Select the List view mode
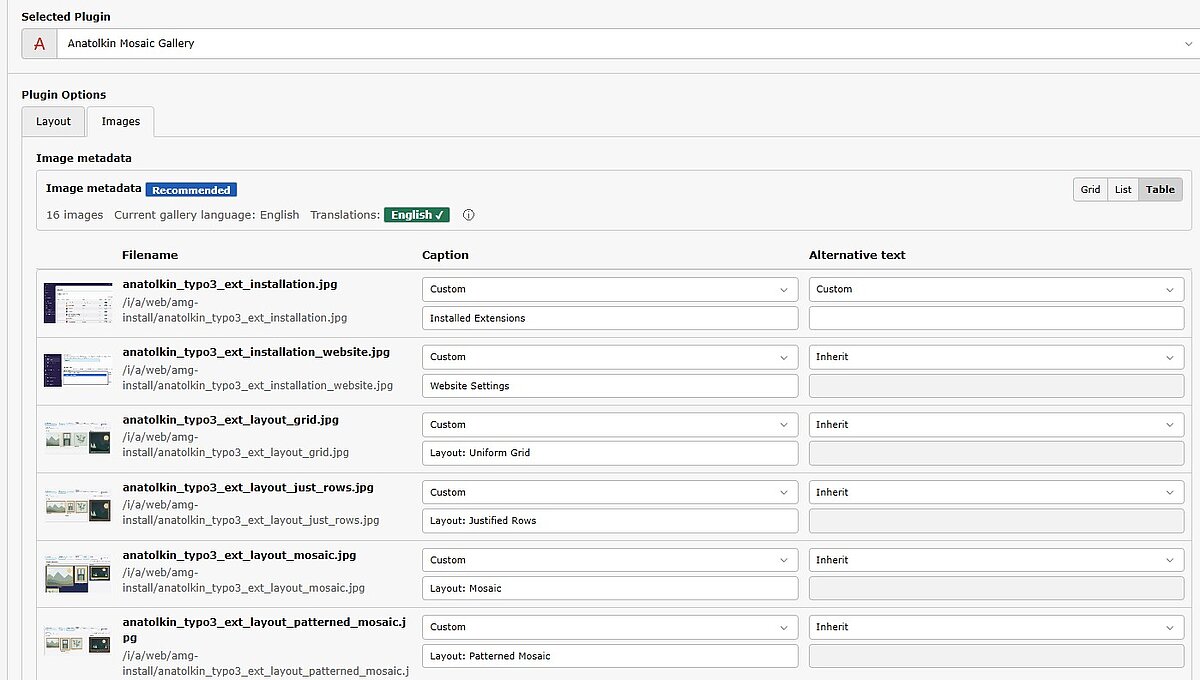1200x680 pixels. [1123, 189]
